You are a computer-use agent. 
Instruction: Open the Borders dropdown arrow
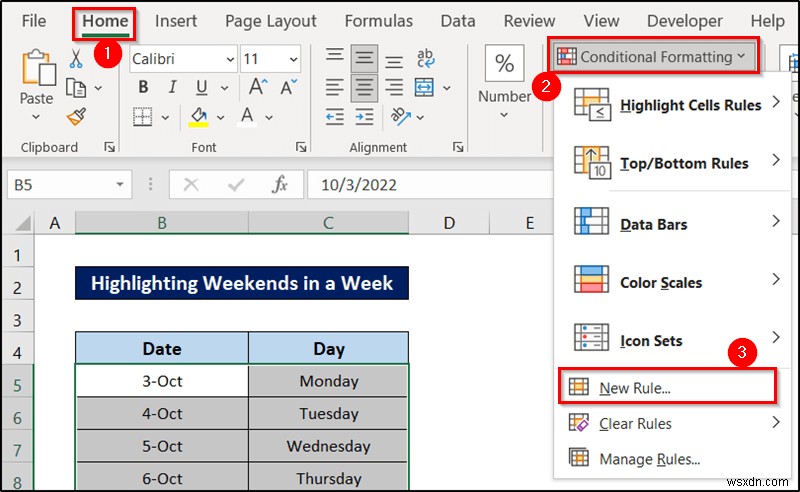click(x=165, y=118)
